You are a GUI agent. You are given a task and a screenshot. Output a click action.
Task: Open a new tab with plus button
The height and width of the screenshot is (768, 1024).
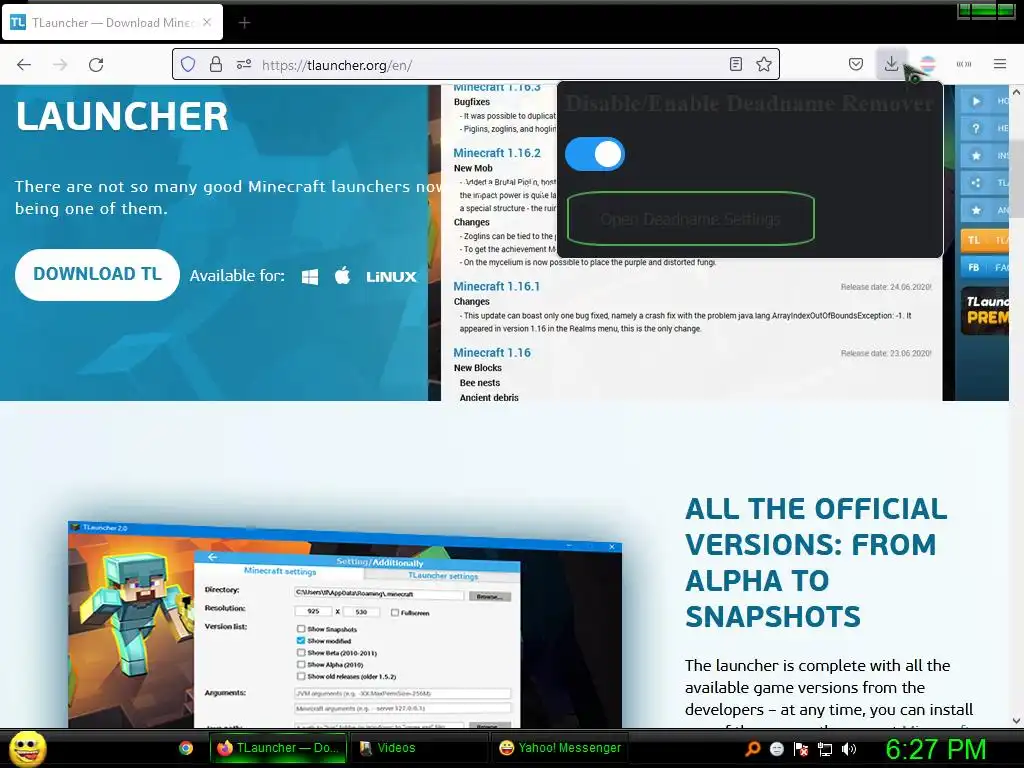click(244, 23)
